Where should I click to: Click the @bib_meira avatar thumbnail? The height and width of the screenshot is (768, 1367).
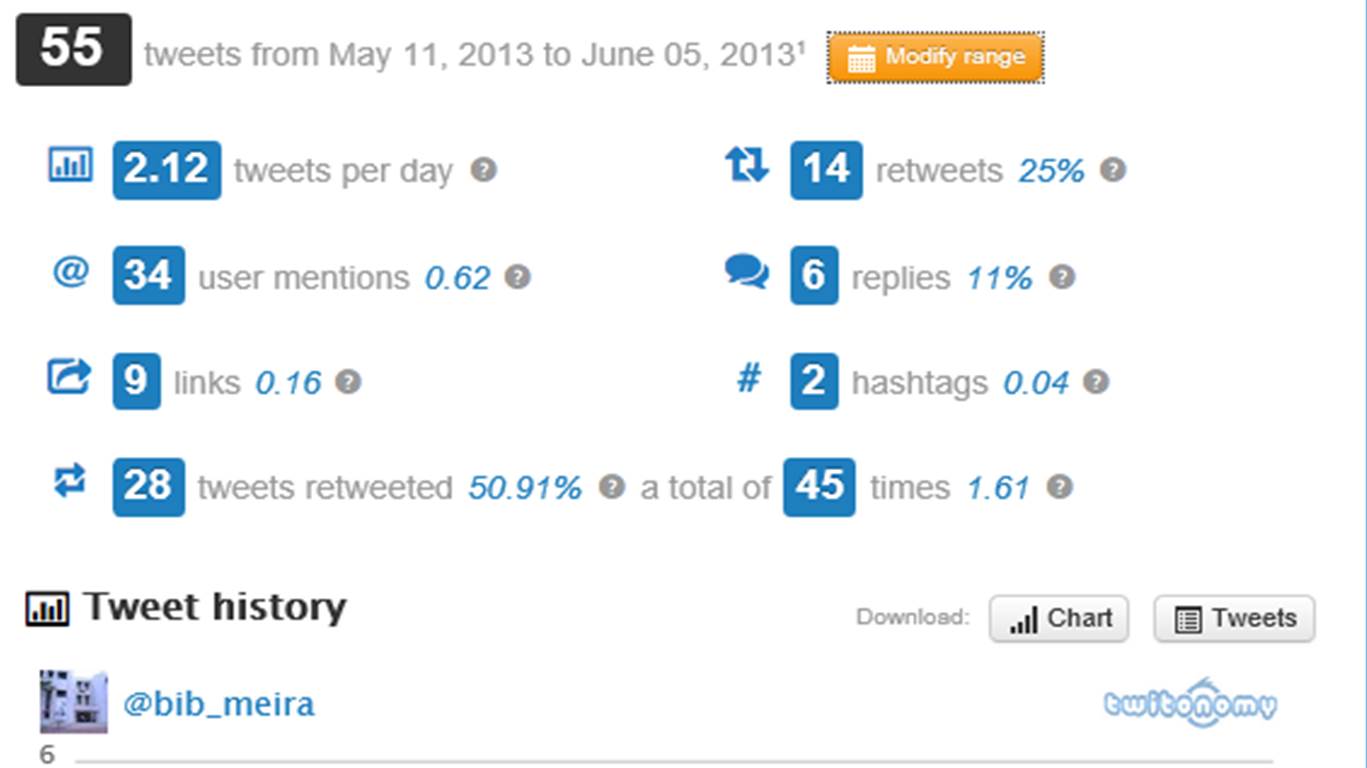tap(73, 701)
